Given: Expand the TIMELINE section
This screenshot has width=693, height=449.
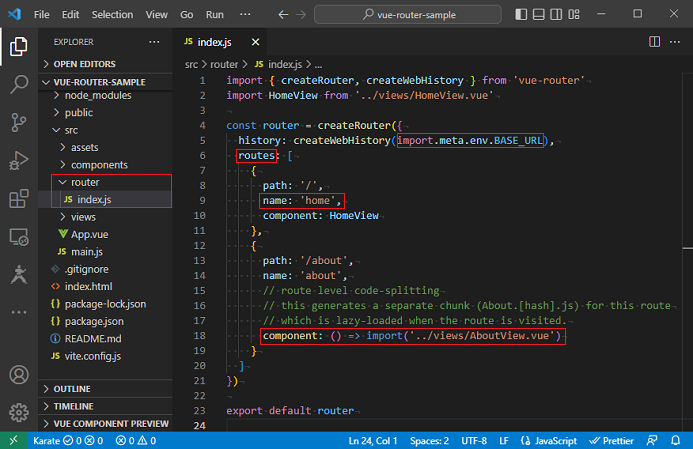Looking at the screenshot, I should click(x=105, y=406).
